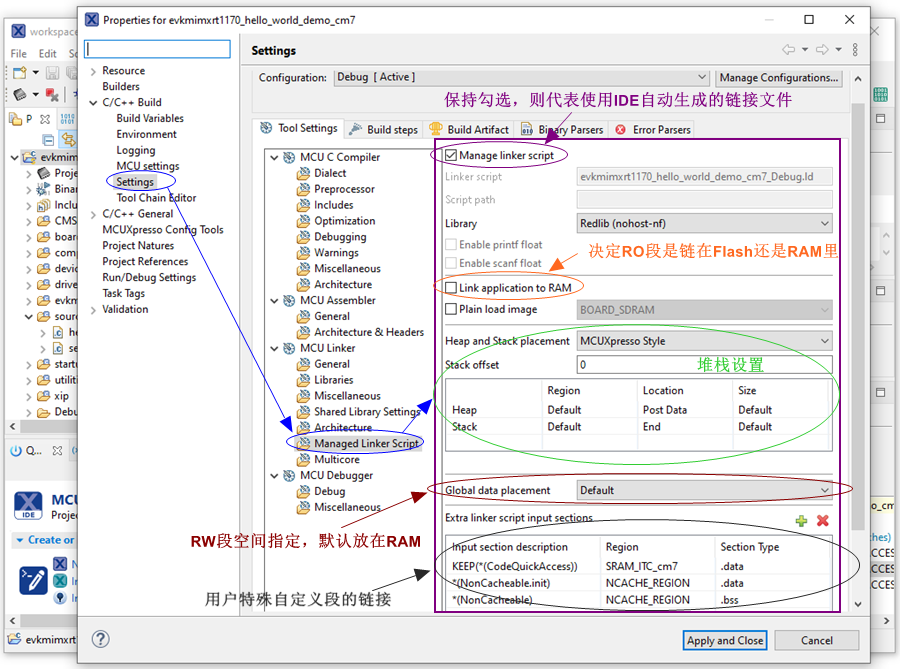
Task: Open Global data placement dropdown
Action: pyautogui.click(x=704, y=491)
